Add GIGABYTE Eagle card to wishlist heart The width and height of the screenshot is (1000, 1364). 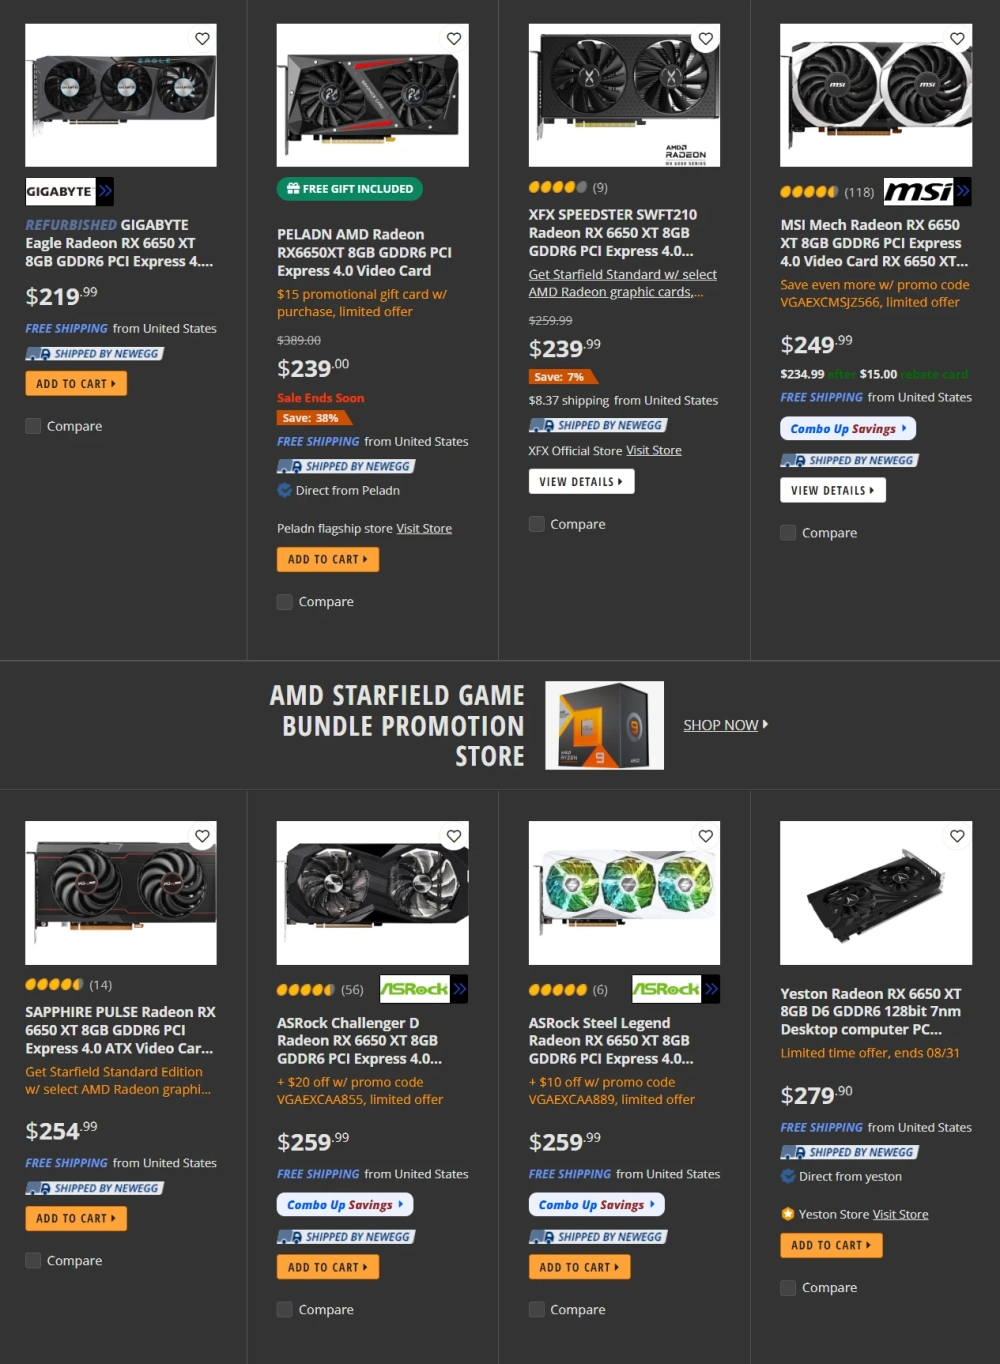[202, 39]
